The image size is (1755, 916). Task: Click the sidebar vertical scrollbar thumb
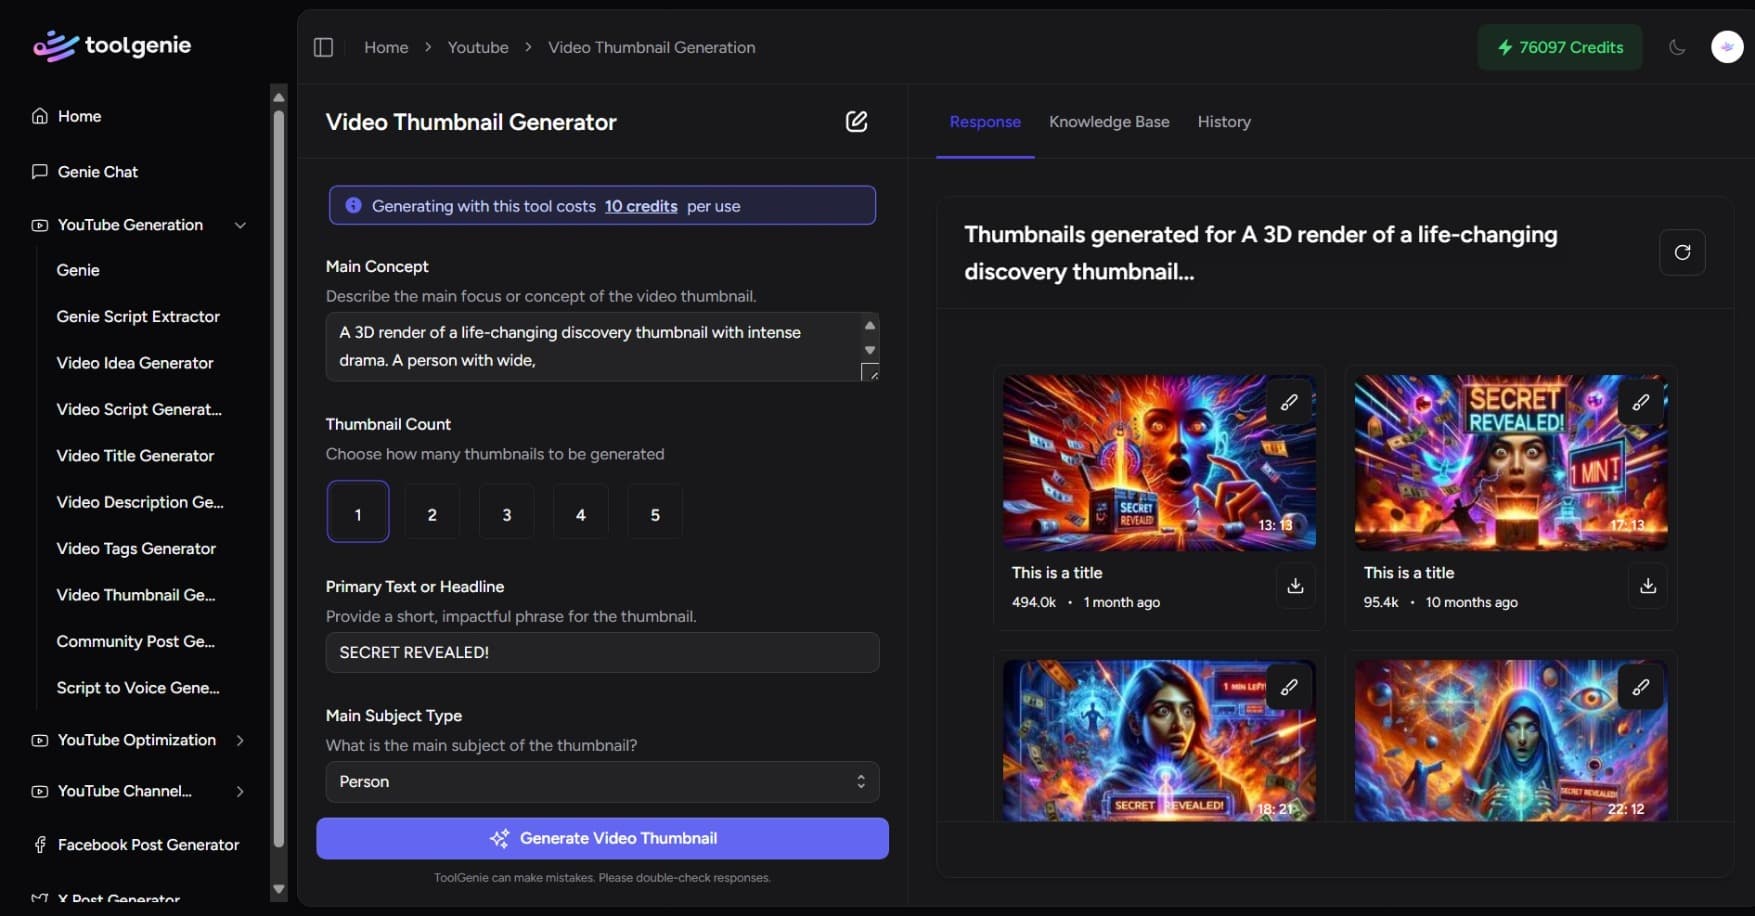pos(279,478)
